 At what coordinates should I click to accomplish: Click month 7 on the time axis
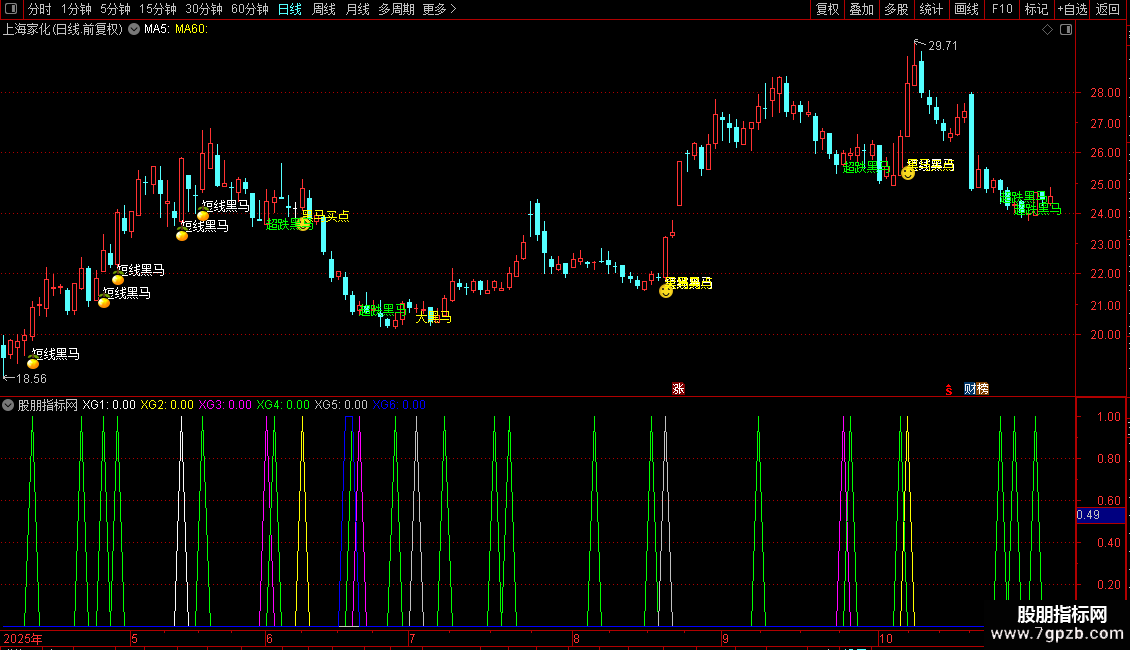click(x=412, y=639)
